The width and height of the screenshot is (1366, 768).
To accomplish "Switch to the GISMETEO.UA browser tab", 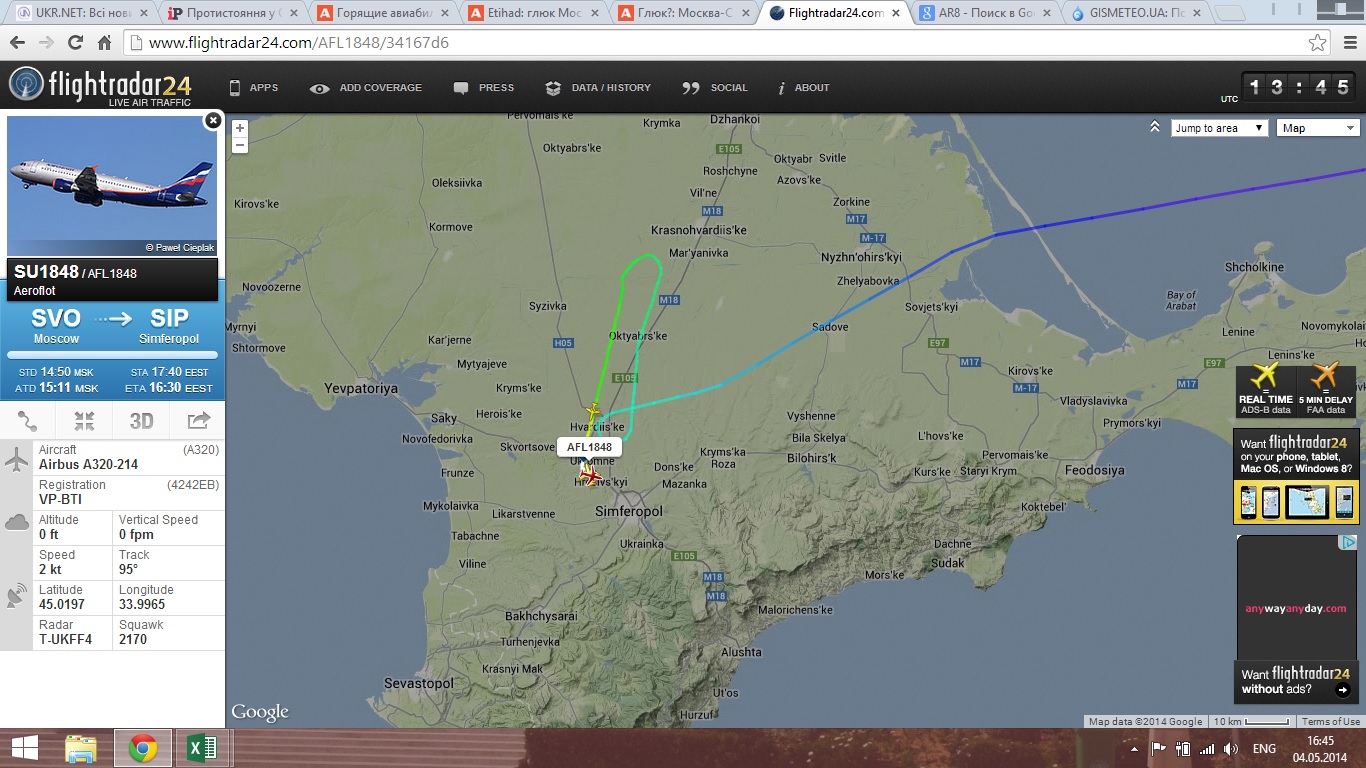I will [1138, 13].
